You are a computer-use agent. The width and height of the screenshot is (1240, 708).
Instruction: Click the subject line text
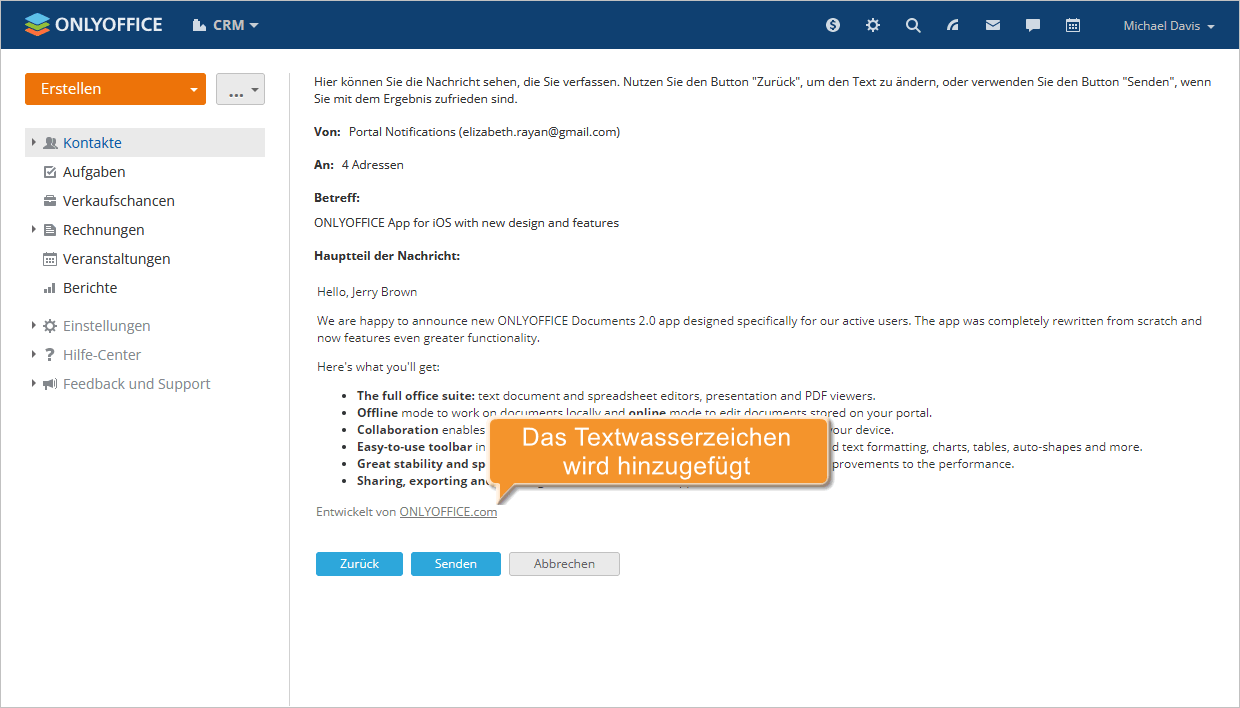(x=466, y=223)
